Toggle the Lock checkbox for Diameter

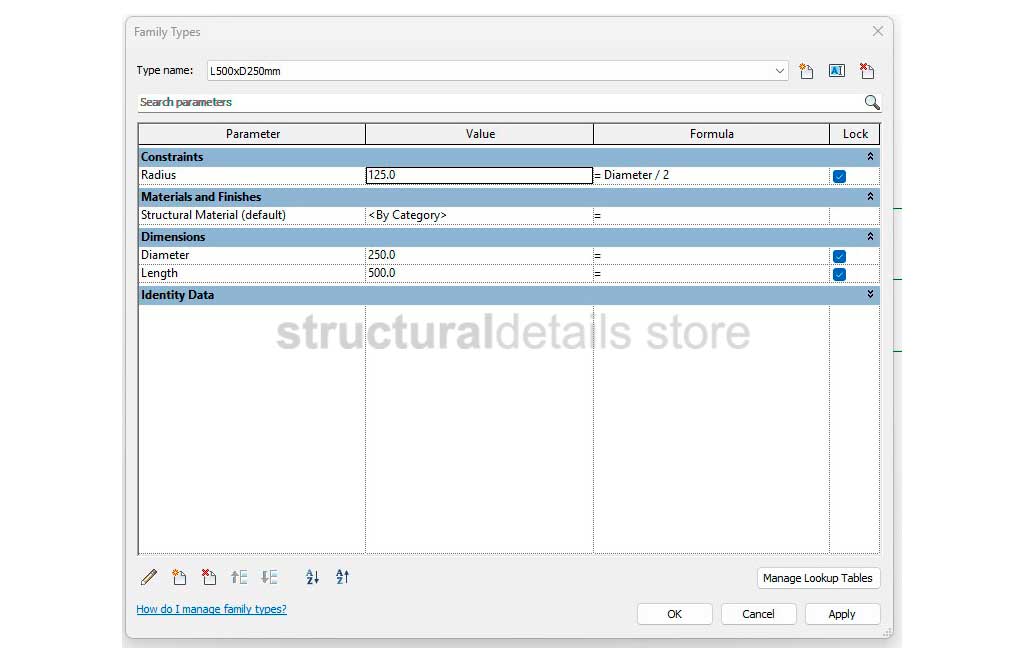pyautogui.click(x=839, y=256)
